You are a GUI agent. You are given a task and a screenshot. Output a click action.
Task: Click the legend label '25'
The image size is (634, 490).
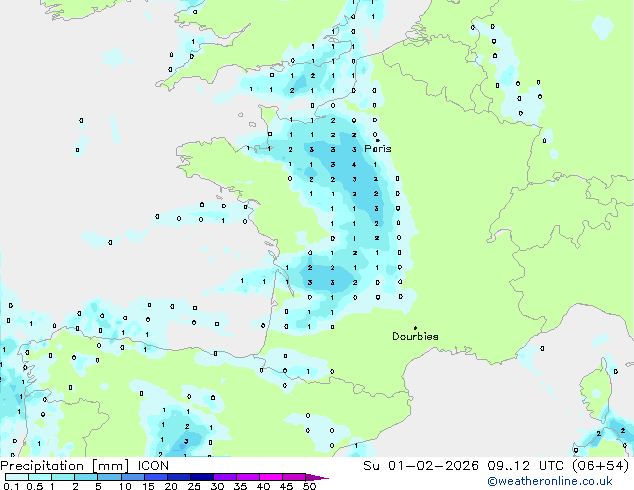pos(194,486)
